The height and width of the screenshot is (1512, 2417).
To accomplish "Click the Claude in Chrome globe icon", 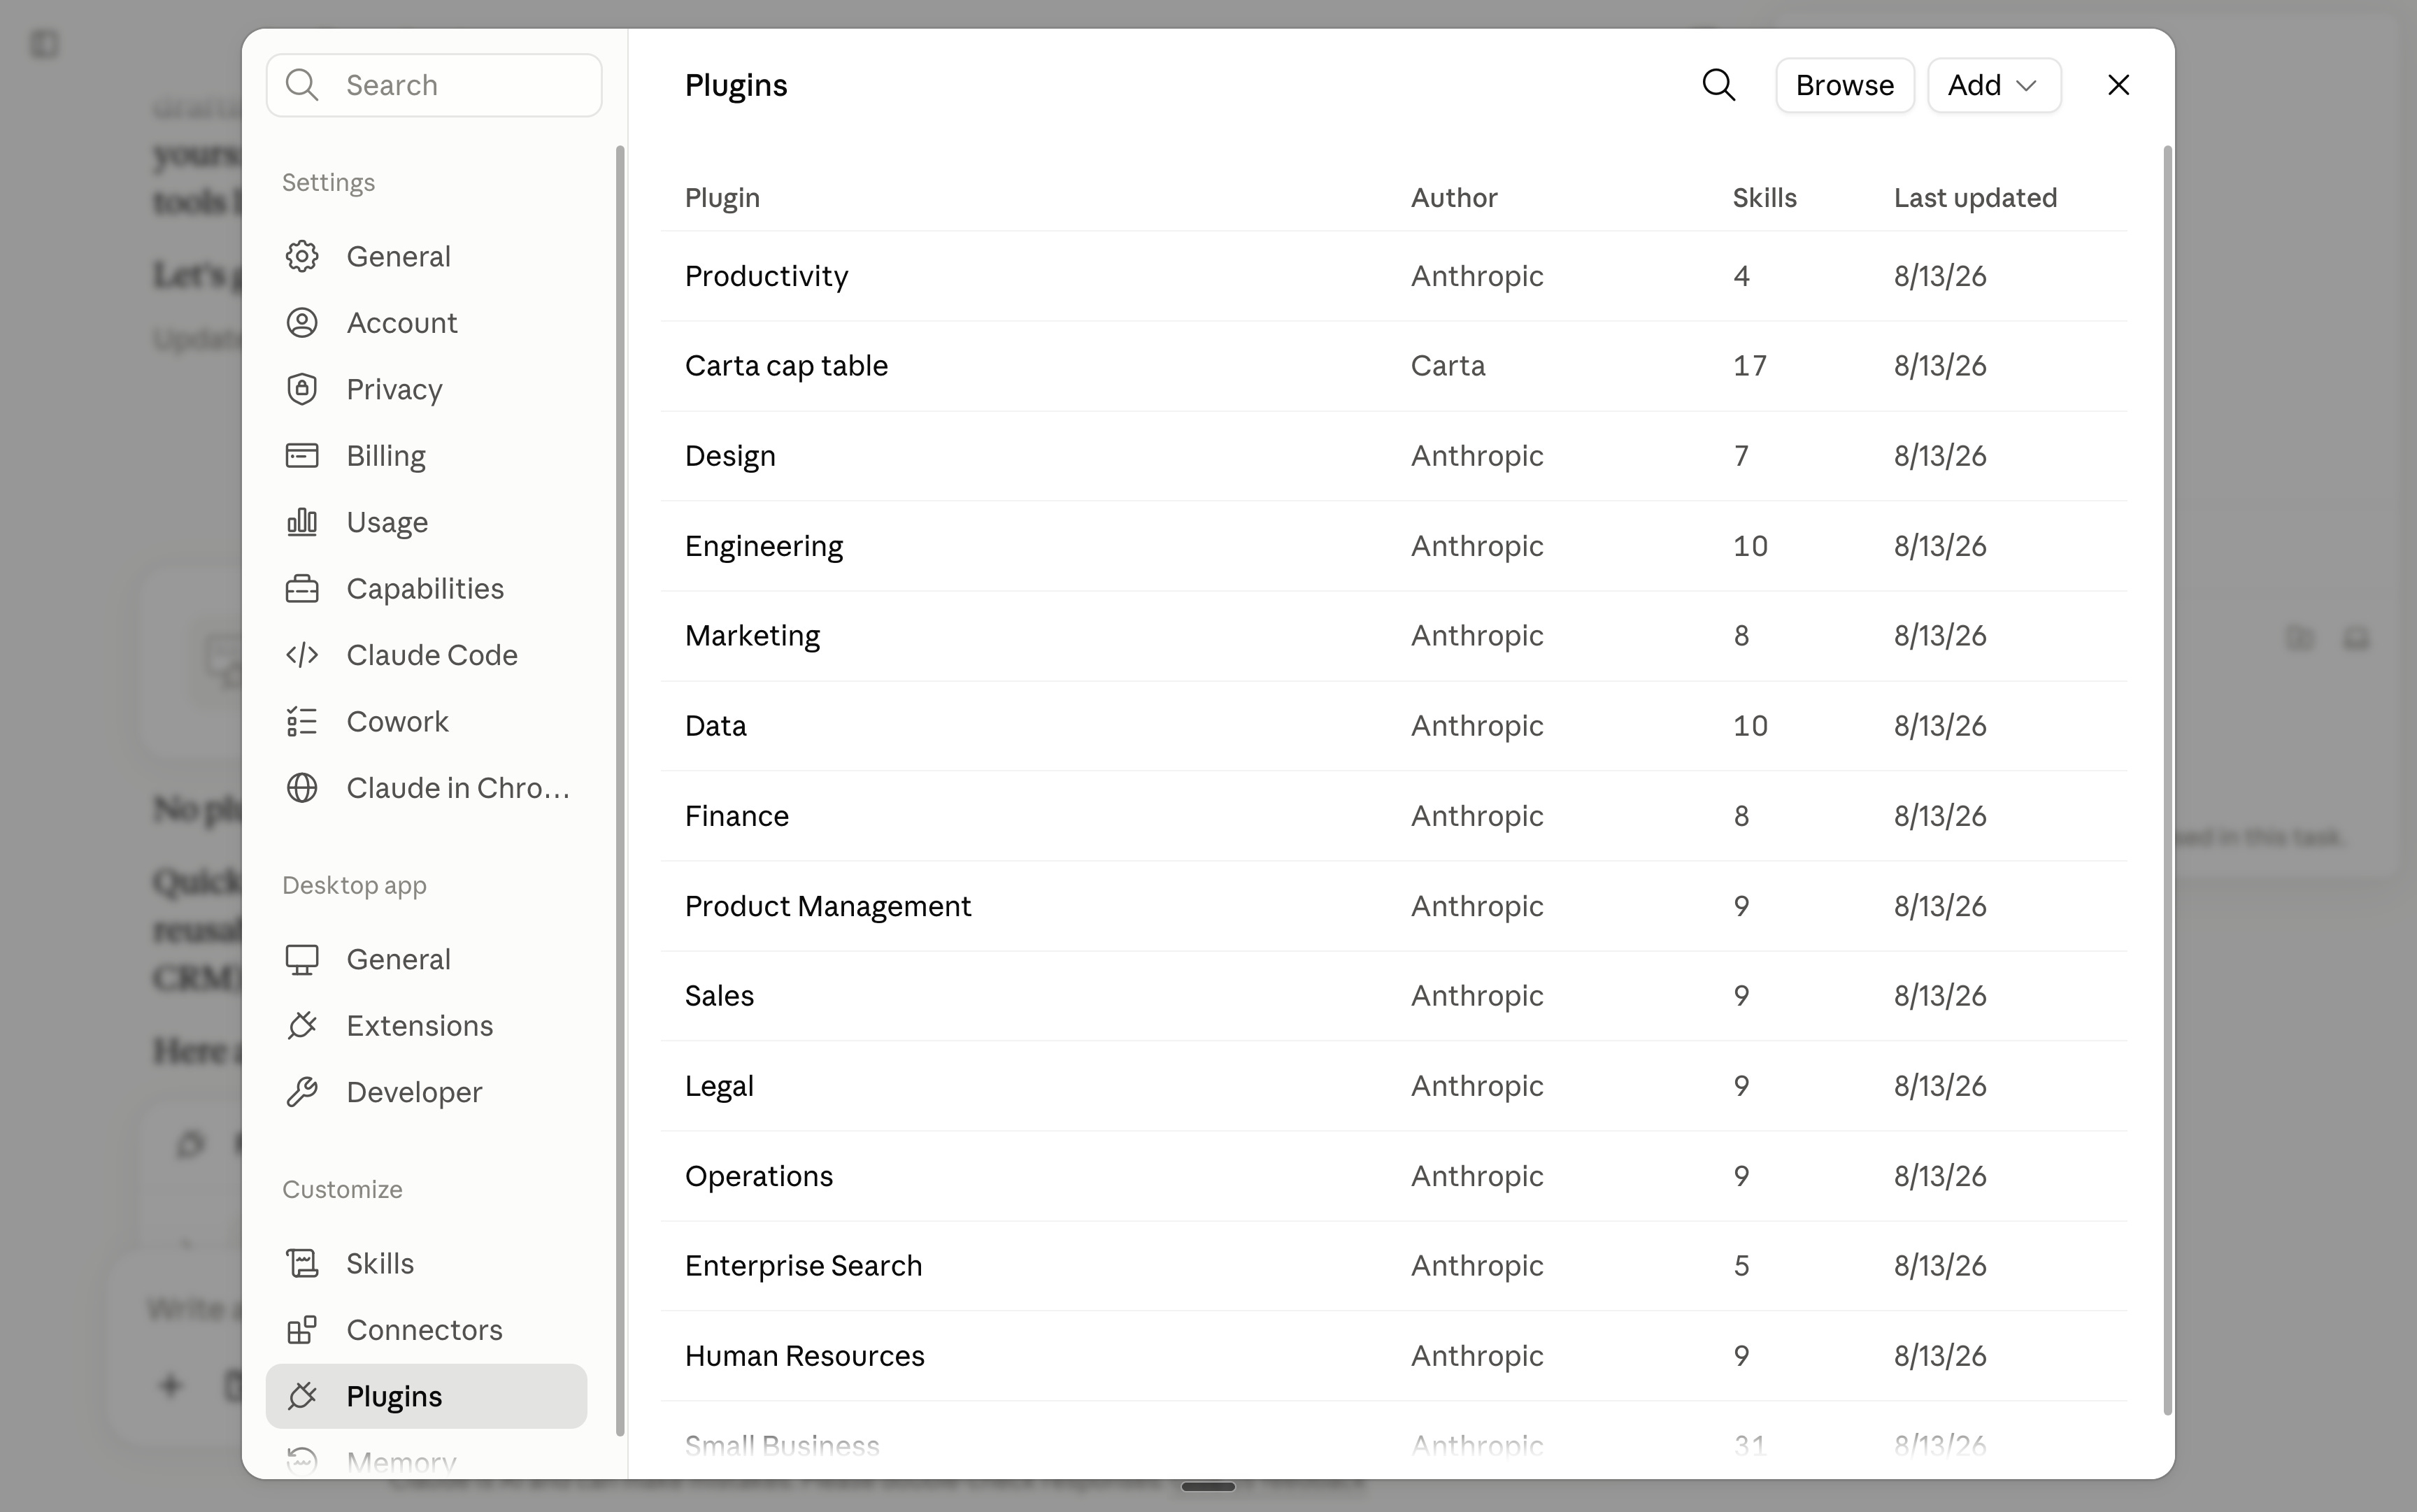I will pyautogui.click(x=302, y=788).
